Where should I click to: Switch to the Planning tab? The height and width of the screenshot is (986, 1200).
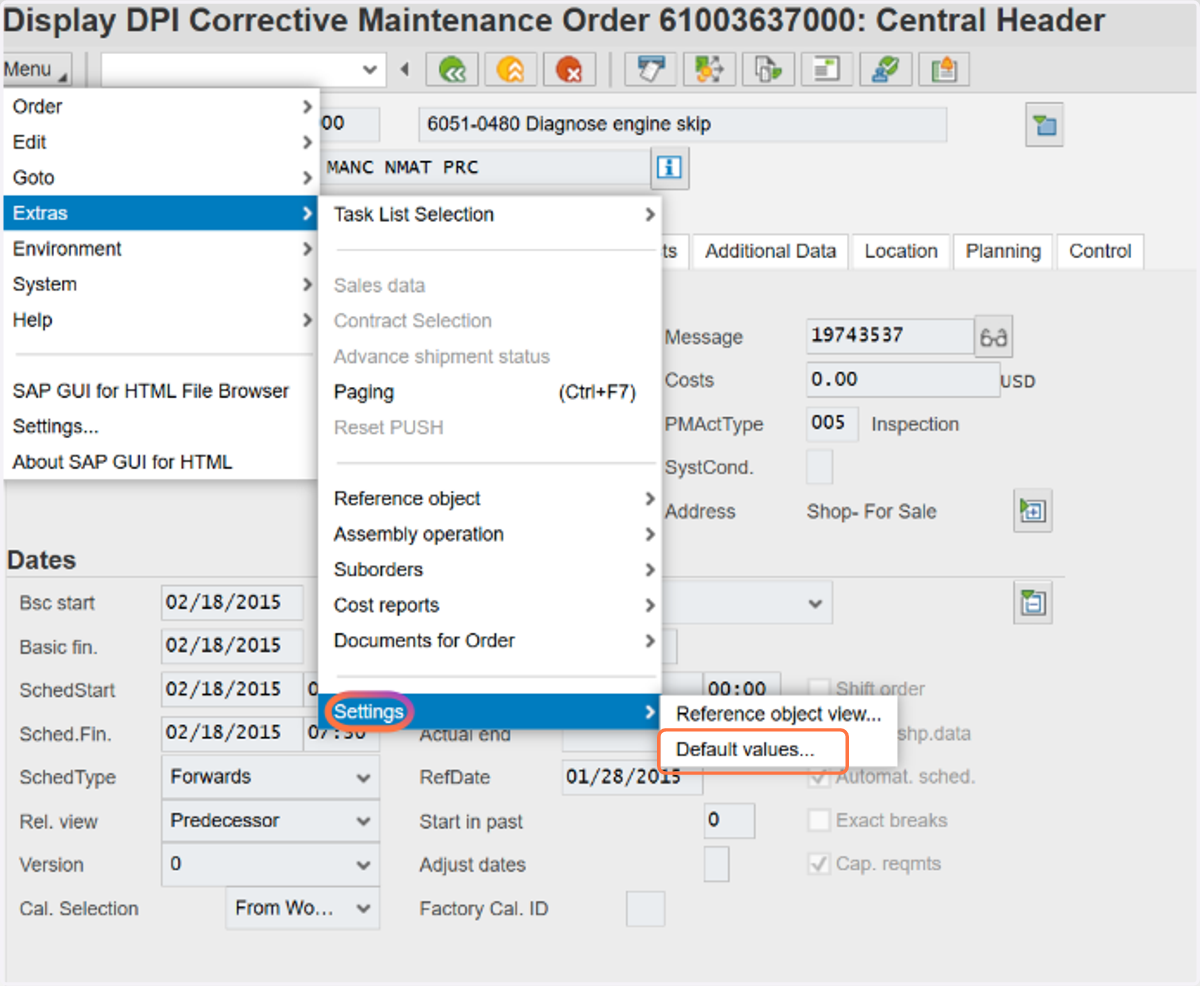tap(1003, 251)
